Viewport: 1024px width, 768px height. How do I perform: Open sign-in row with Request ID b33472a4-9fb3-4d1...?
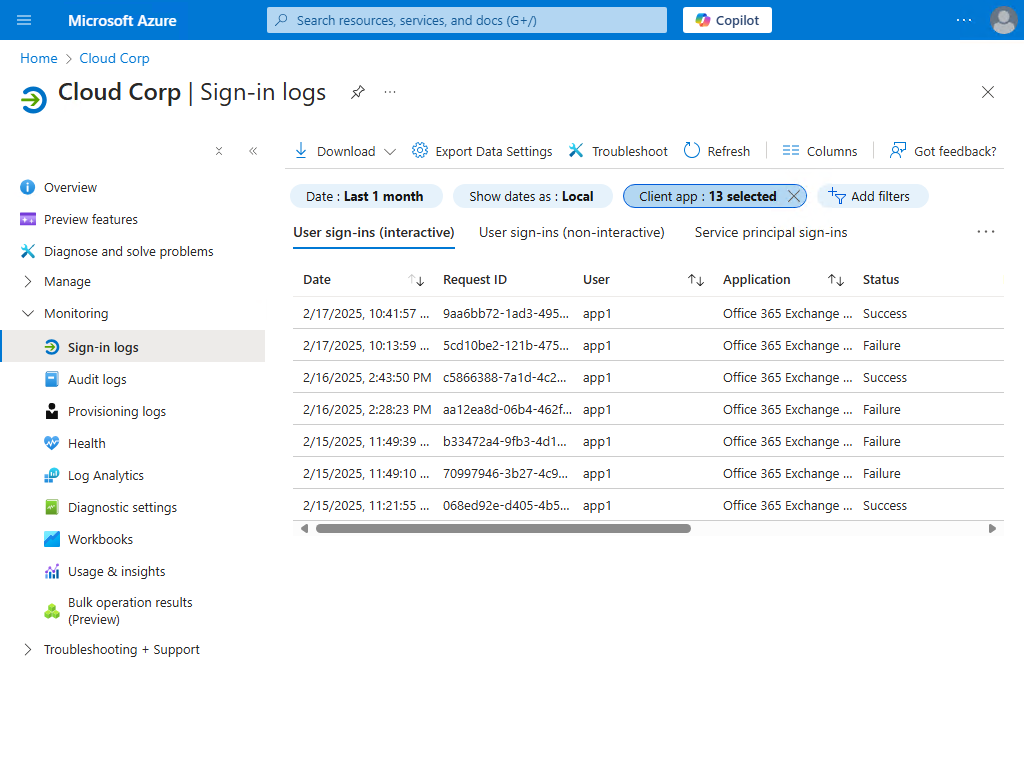coord(648,441)
